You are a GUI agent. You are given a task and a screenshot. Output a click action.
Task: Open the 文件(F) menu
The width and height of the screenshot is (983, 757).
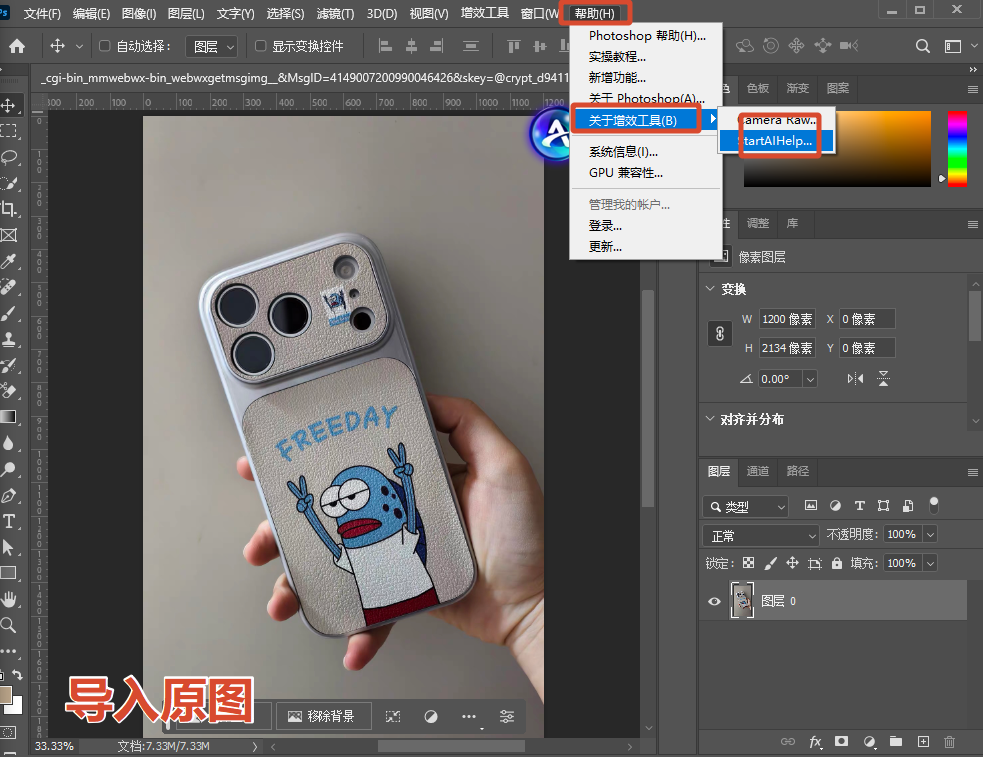(x=42, y=13)
